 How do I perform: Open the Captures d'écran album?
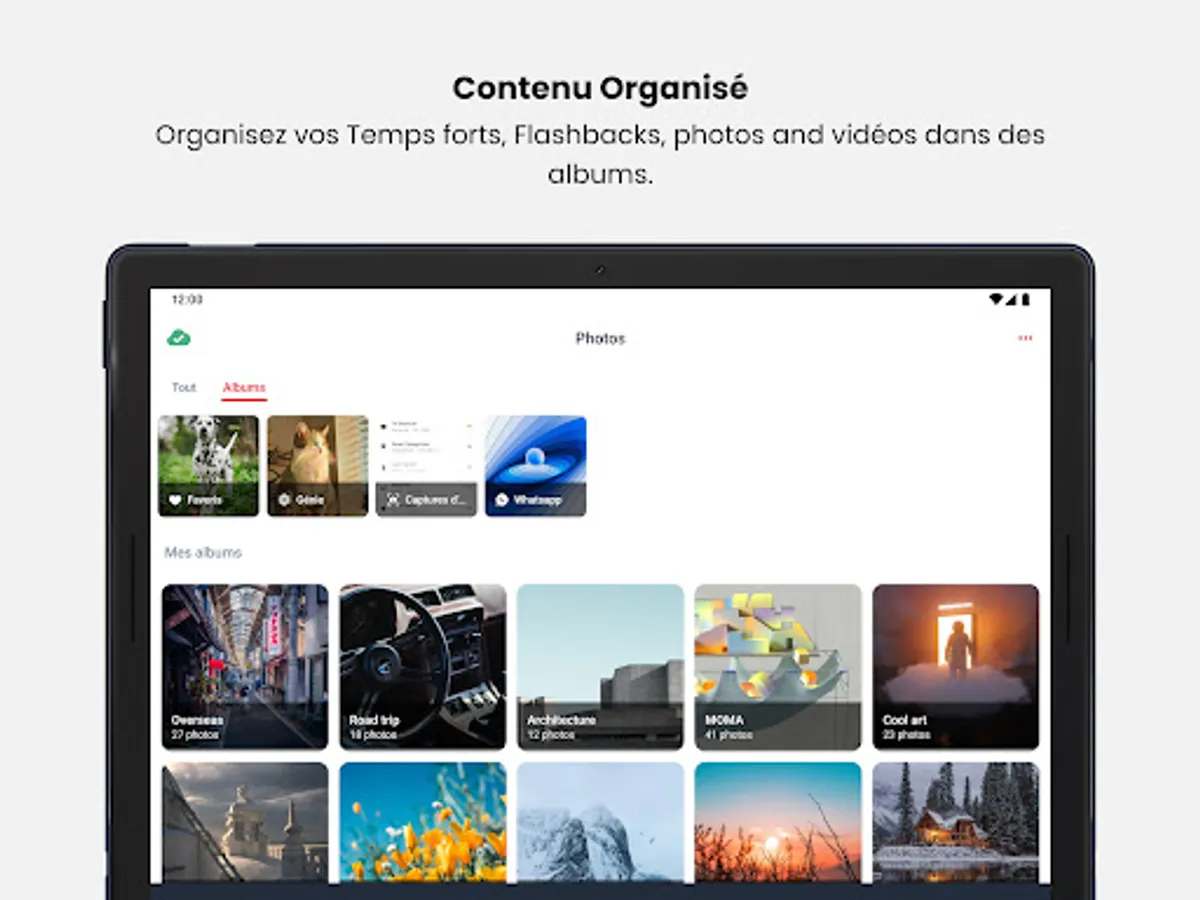426,466
